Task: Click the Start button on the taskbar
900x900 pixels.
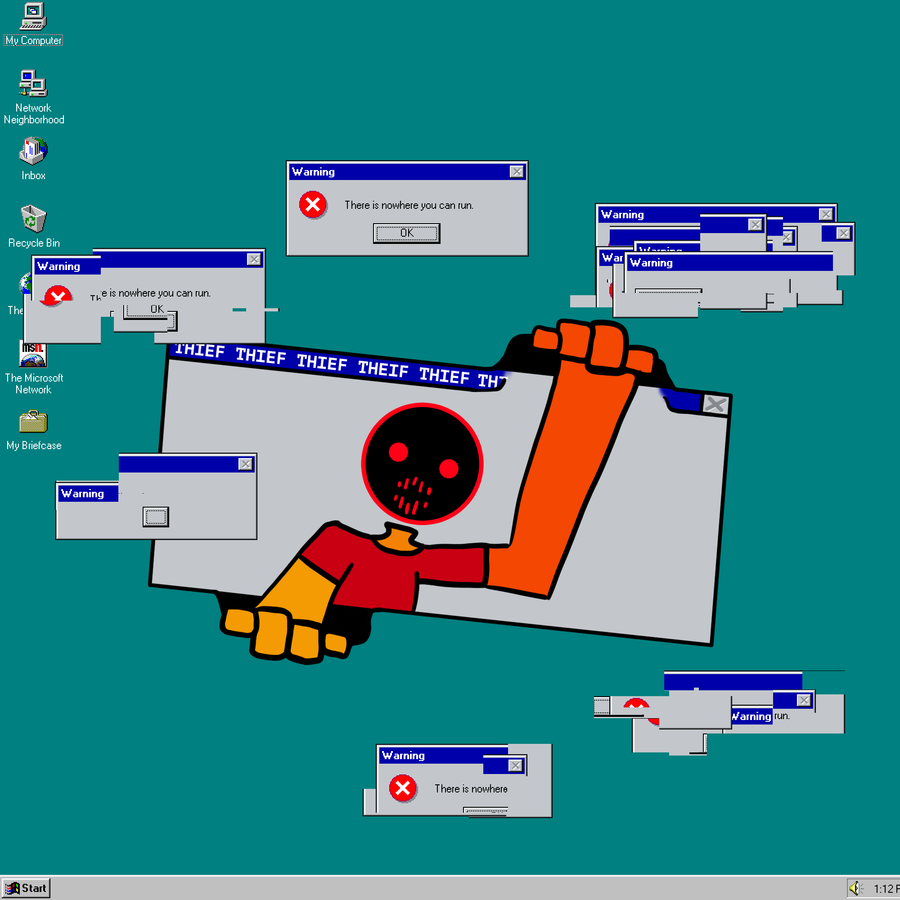Action: 26,888
